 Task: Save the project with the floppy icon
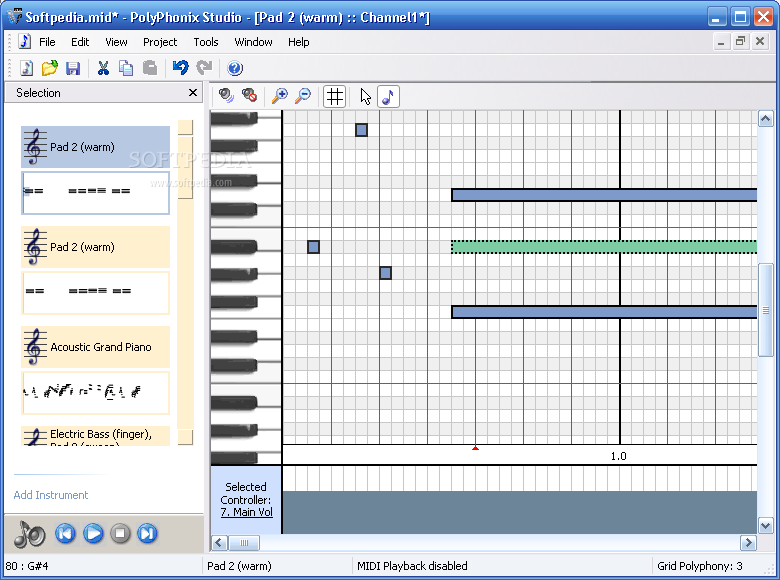73,68
